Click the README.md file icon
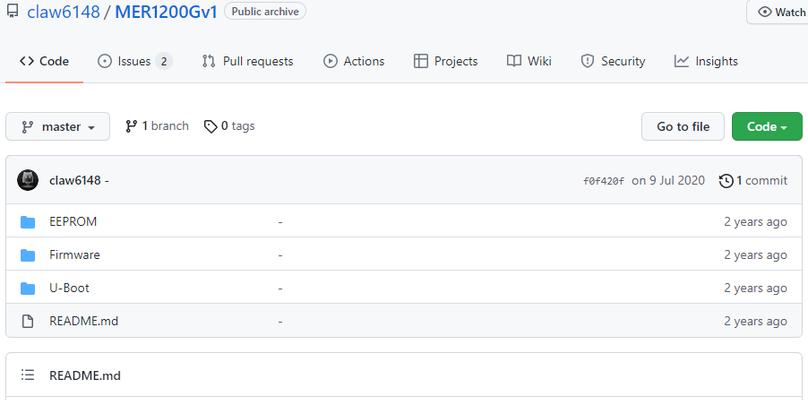The height and width of the screenshot is (400, 808). tap(28, 321)
